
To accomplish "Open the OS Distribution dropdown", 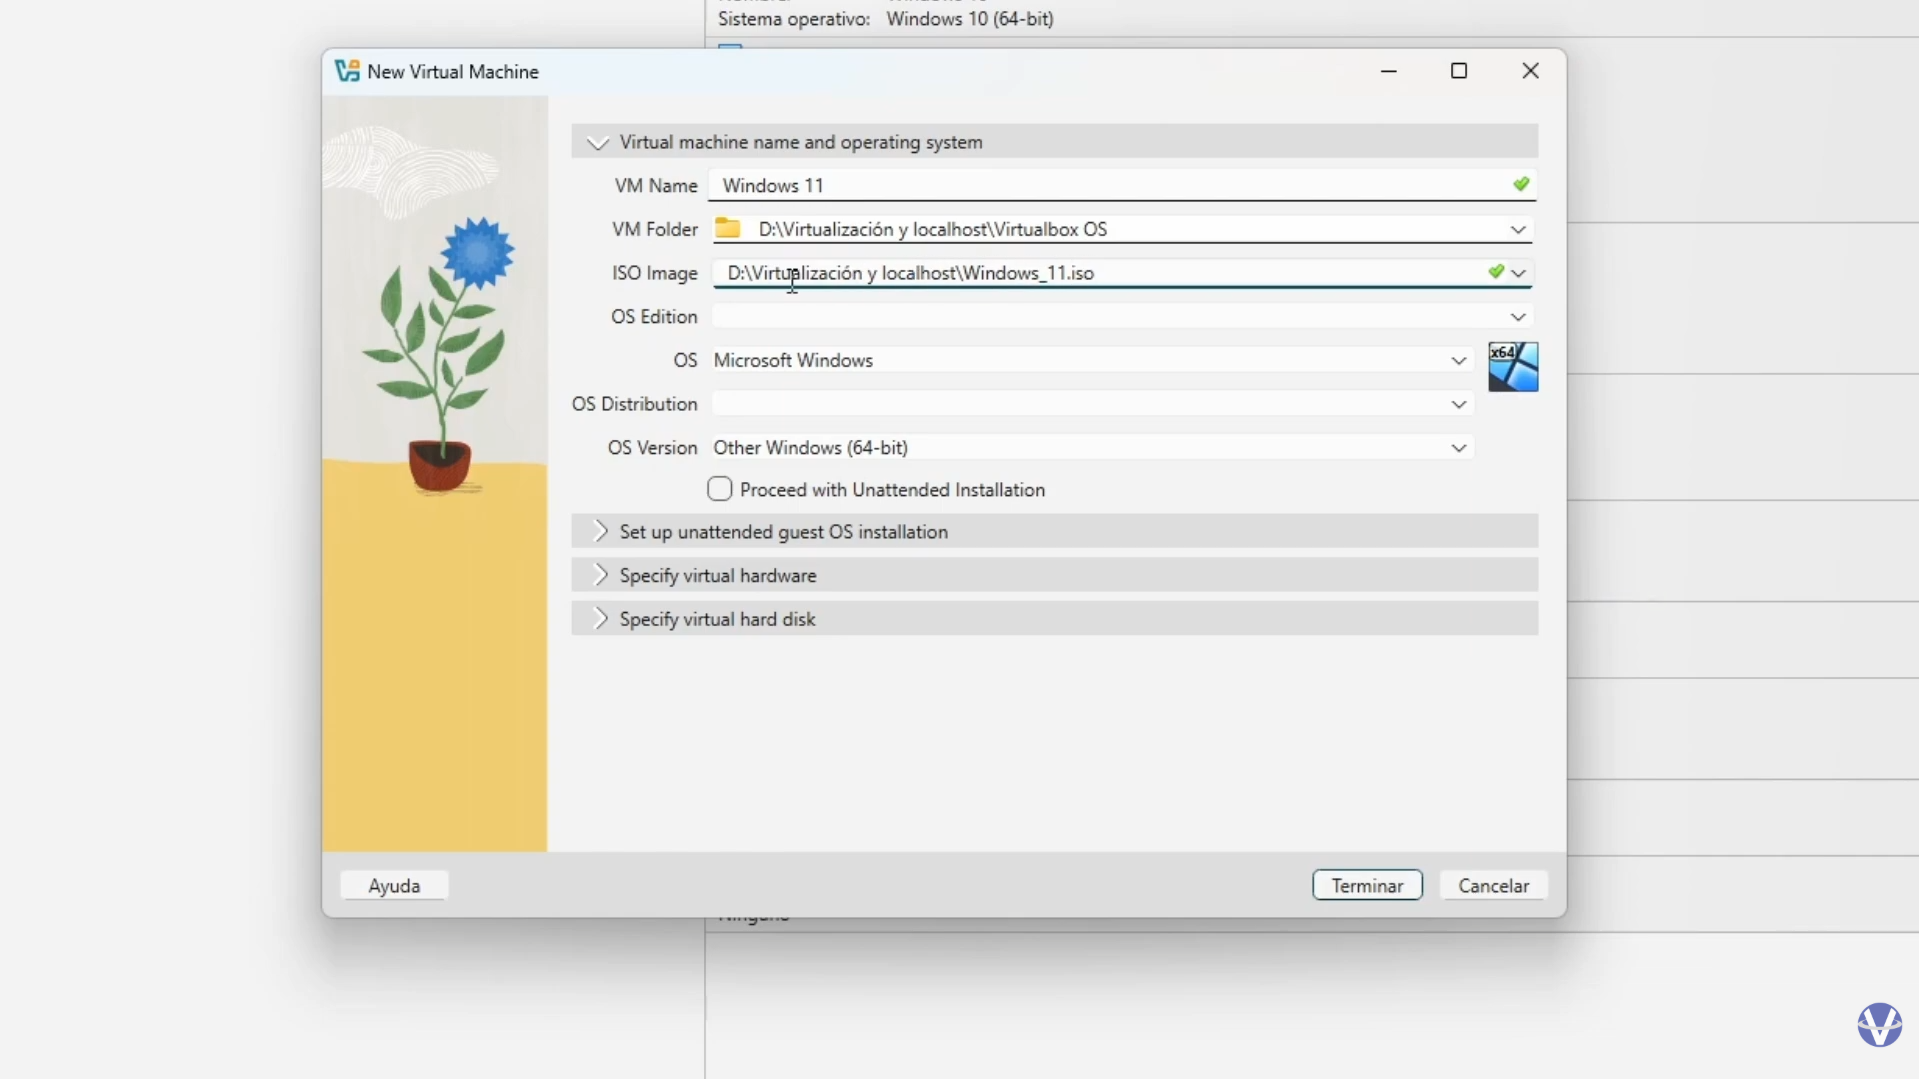I will tap(1459, 404).
